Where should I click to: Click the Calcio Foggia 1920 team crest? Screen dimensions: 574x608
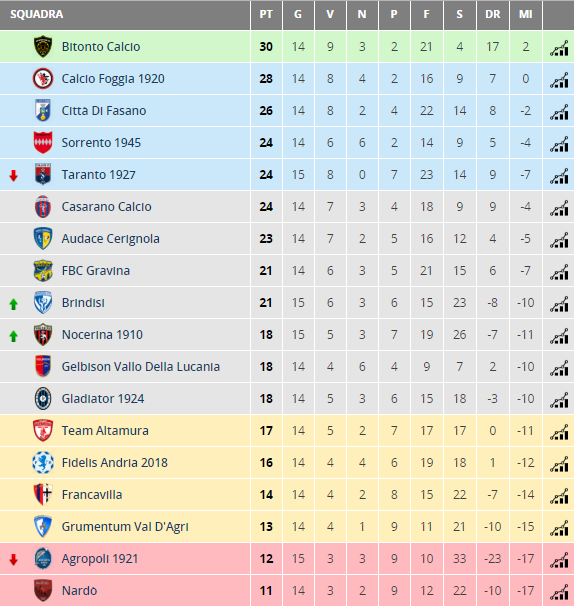[43, 79]
